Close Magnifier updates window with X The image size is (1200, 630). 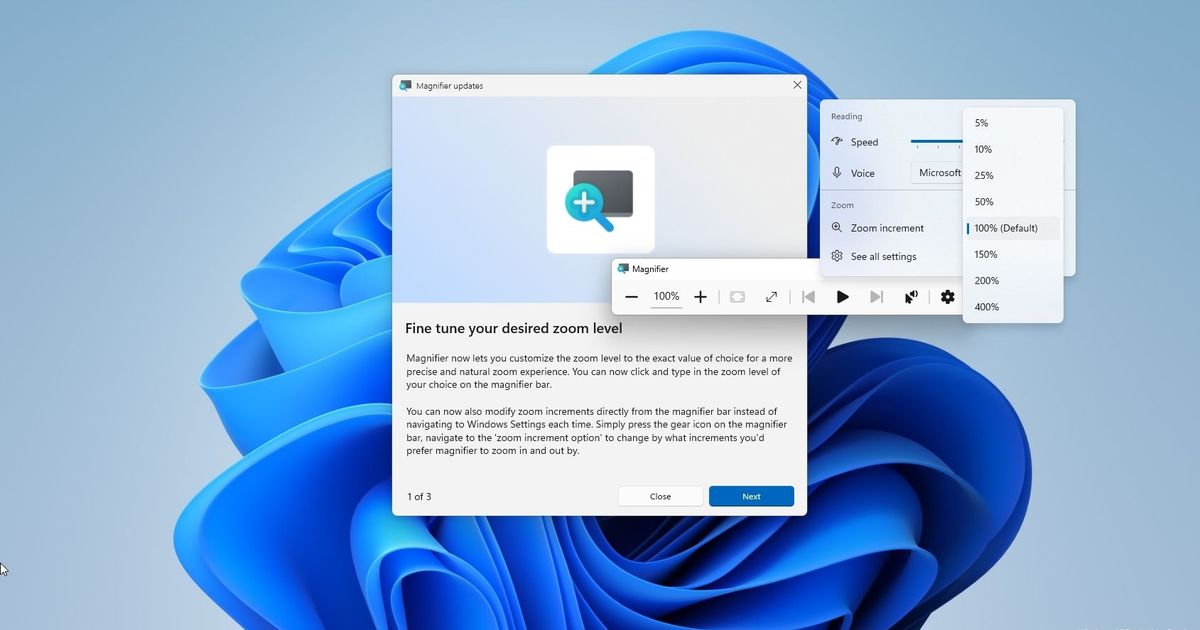tap(797, 85)
